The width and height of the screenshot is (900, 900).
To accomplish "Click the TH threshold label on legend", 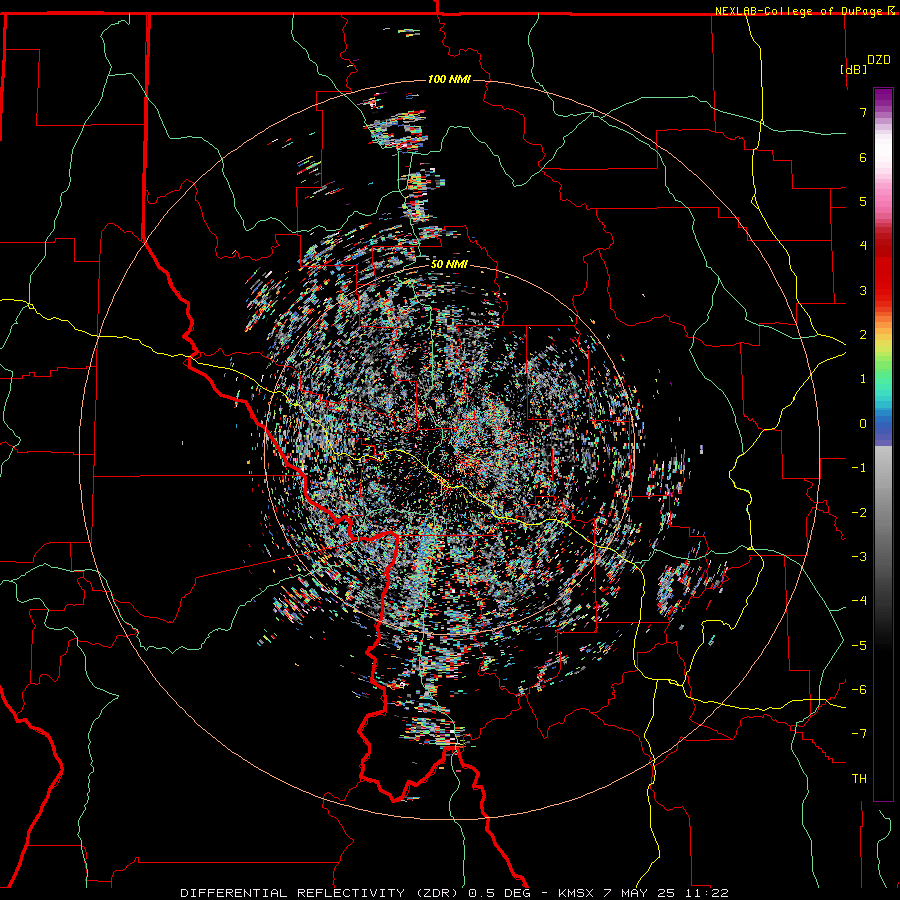I will tap(859, 779).
